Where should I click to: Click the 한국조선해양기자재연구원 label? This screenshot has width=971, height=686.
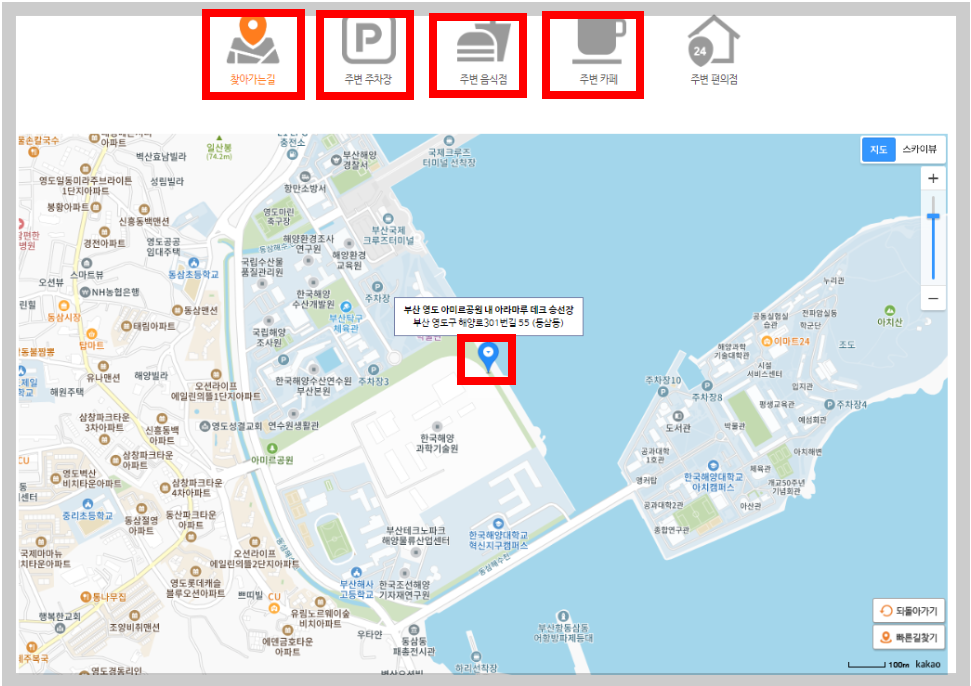404,589
